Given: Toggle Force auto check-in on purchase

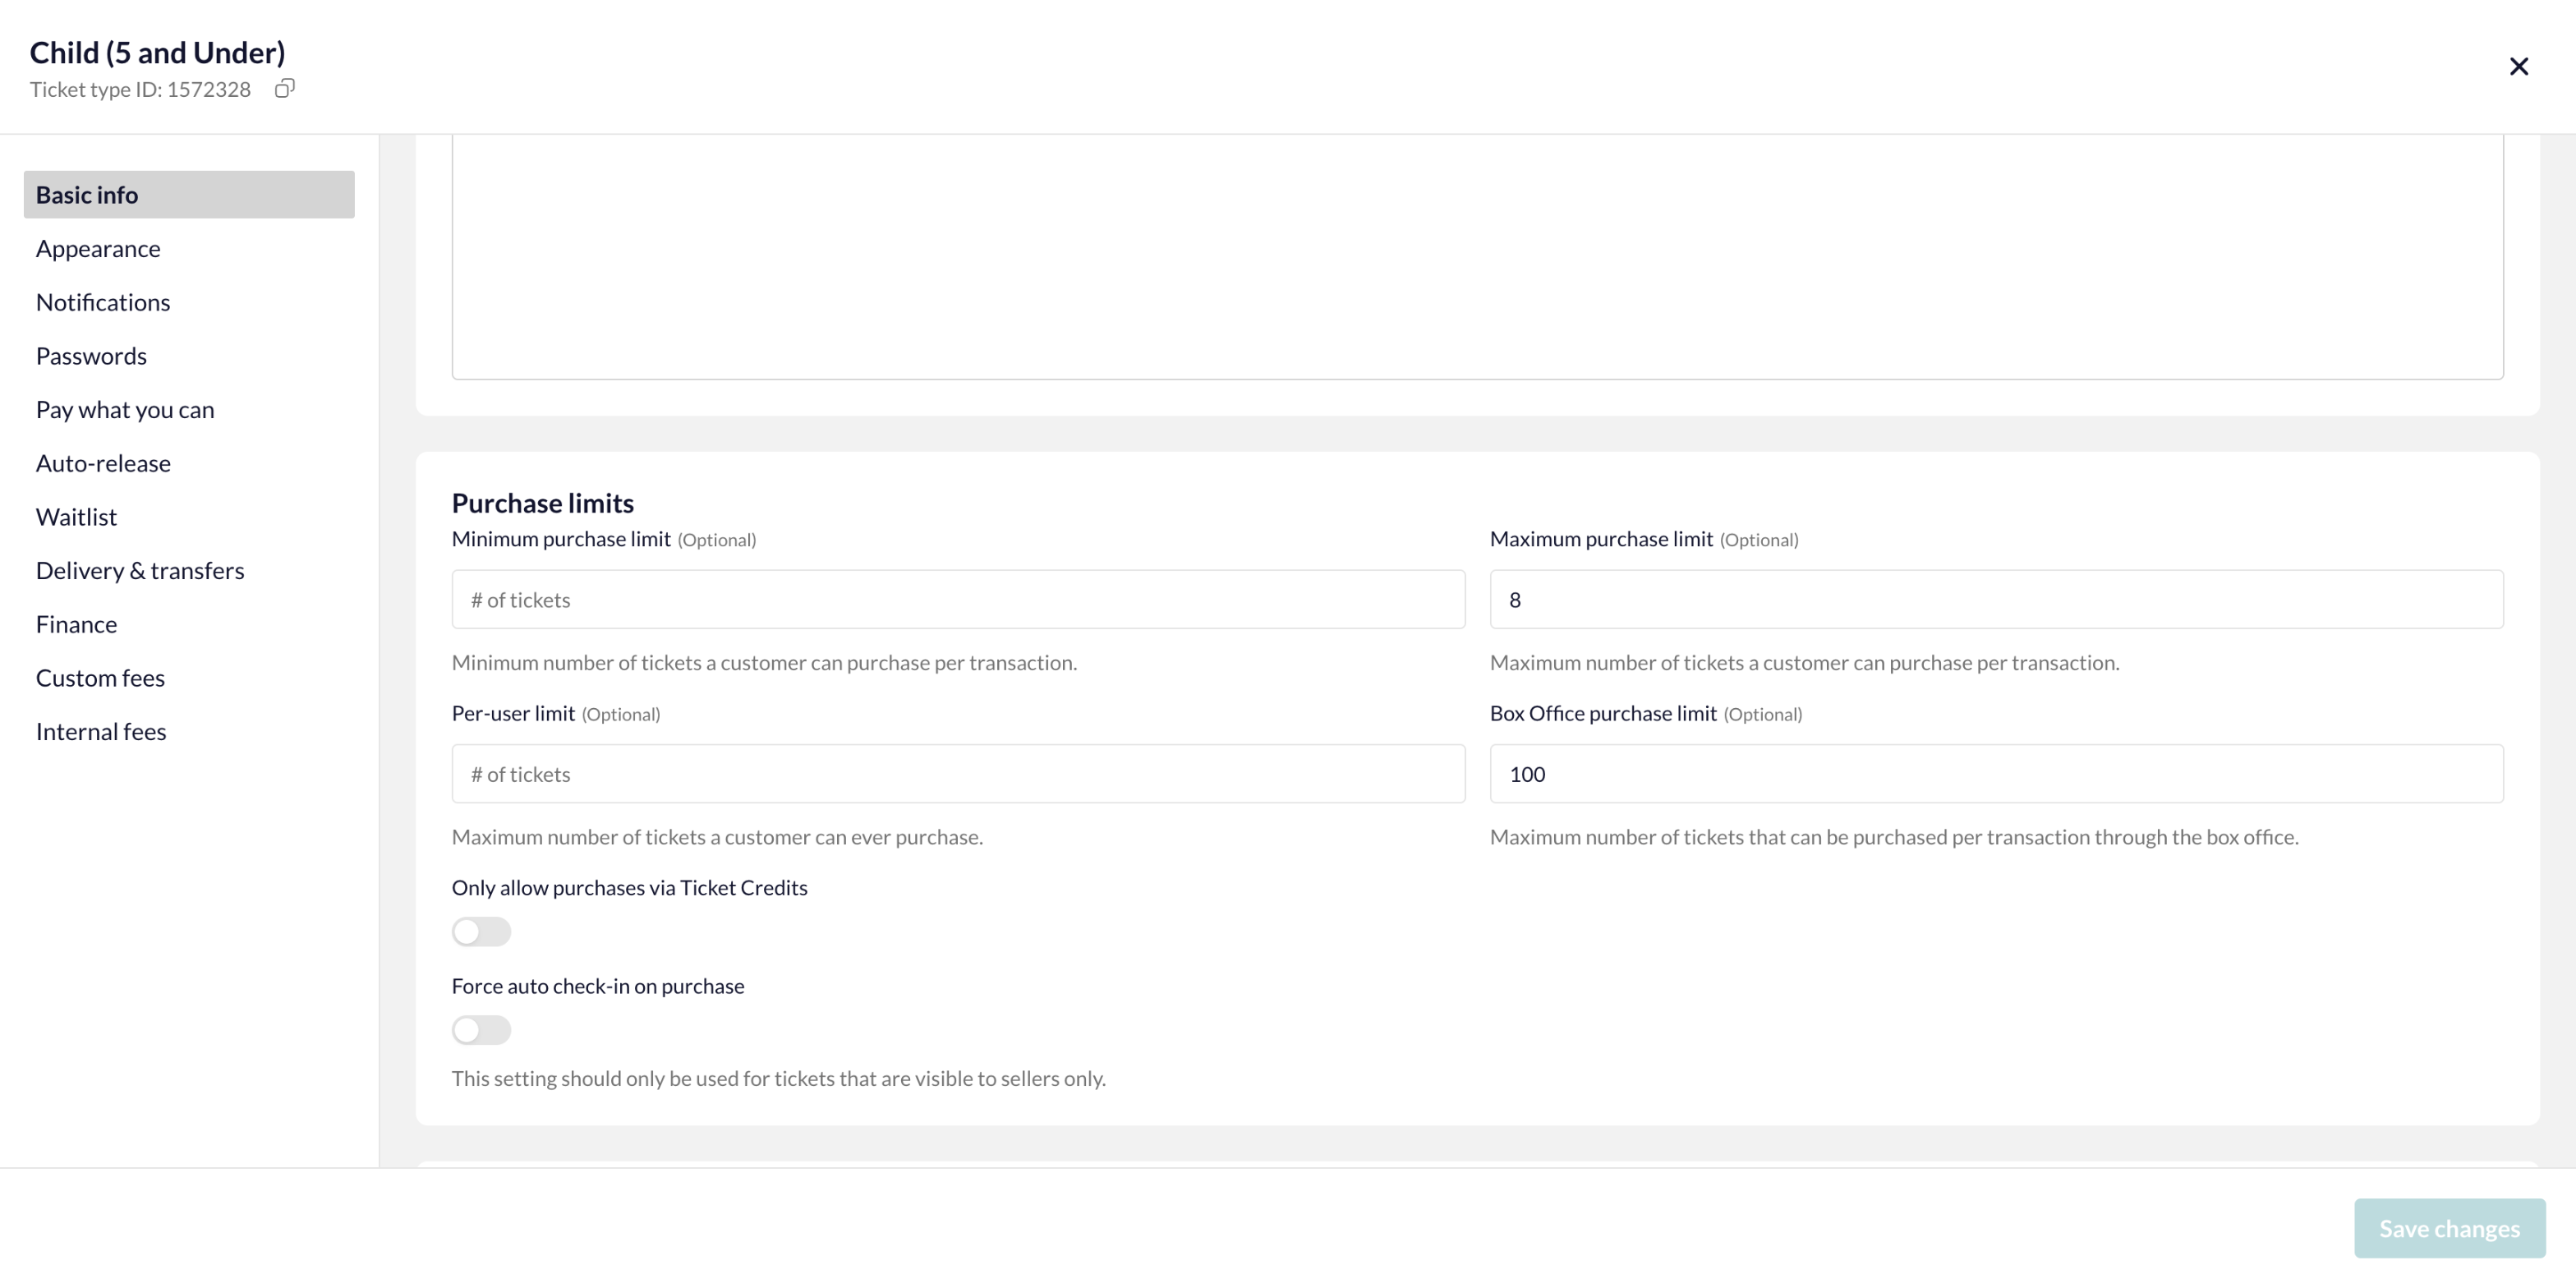Looking at the screenshot, I should tap(481, 1030).
